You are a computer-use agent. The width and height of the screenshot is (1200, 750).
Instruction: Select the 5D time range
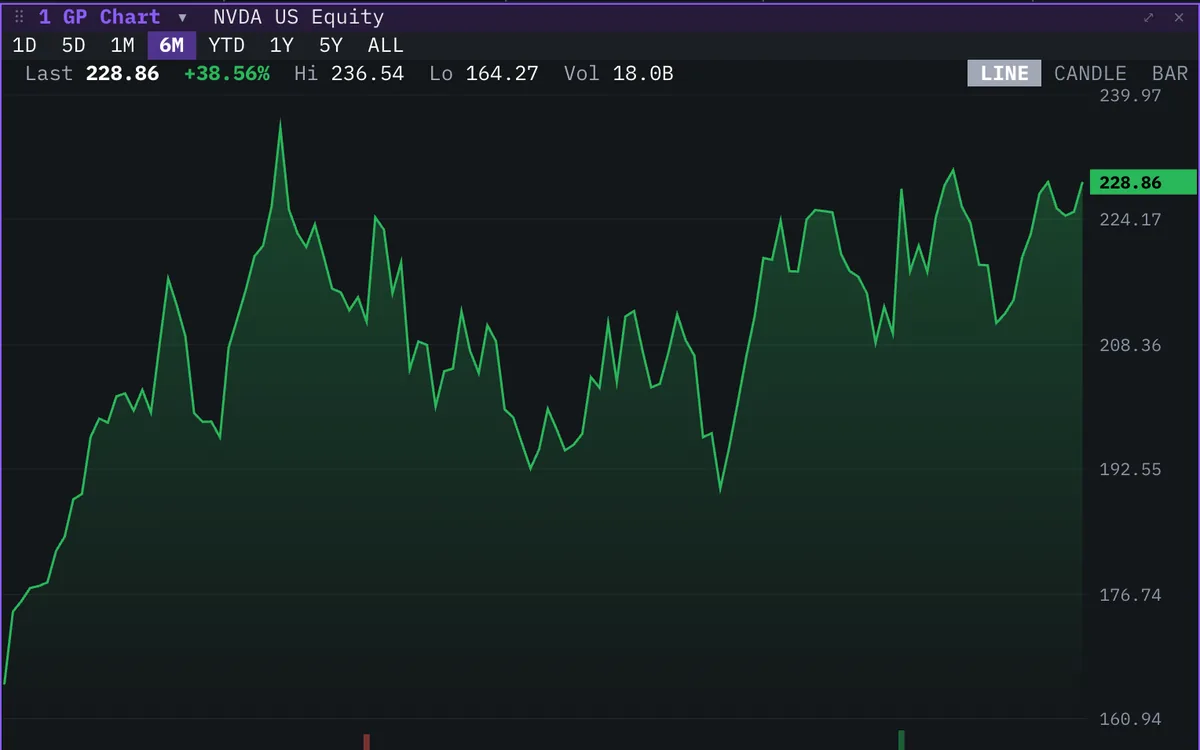[74, 45]
